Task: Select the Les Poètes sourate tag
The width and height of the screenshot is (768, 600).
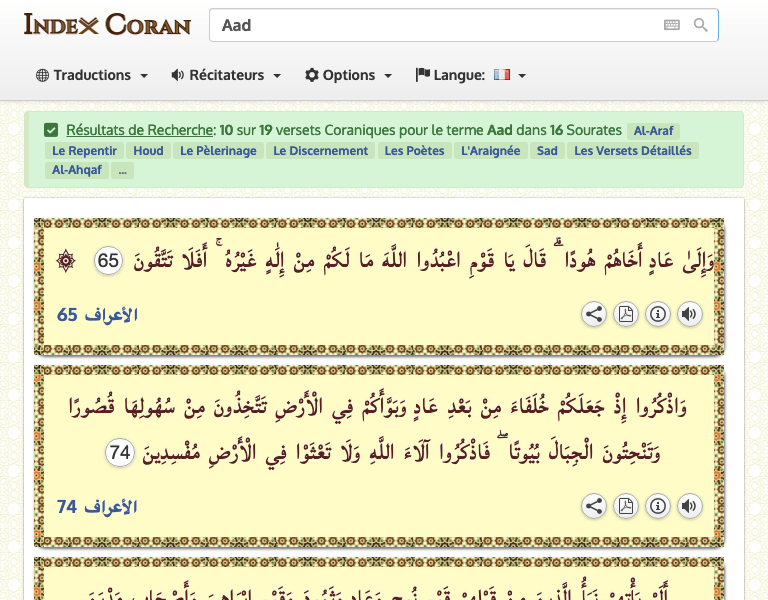Action: click(414, 151)
